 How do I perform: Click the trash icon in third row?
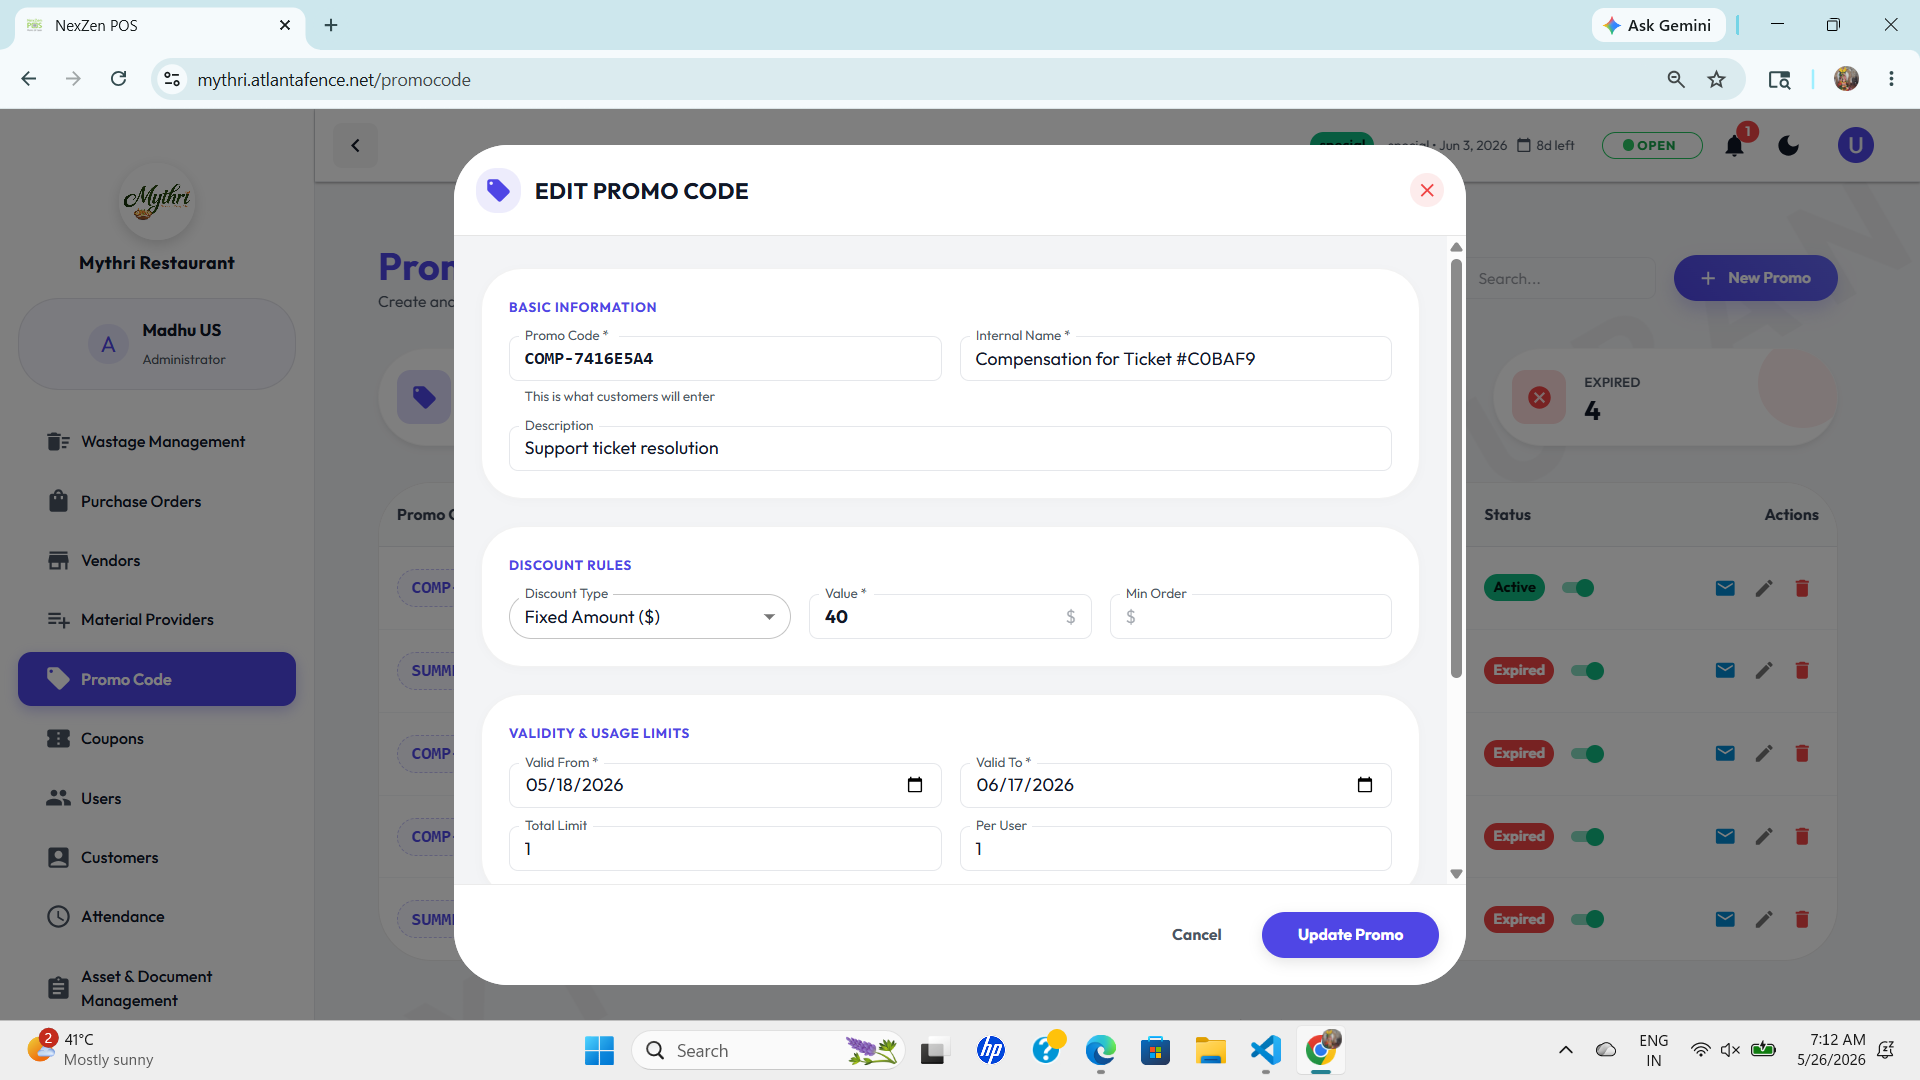1802,754
